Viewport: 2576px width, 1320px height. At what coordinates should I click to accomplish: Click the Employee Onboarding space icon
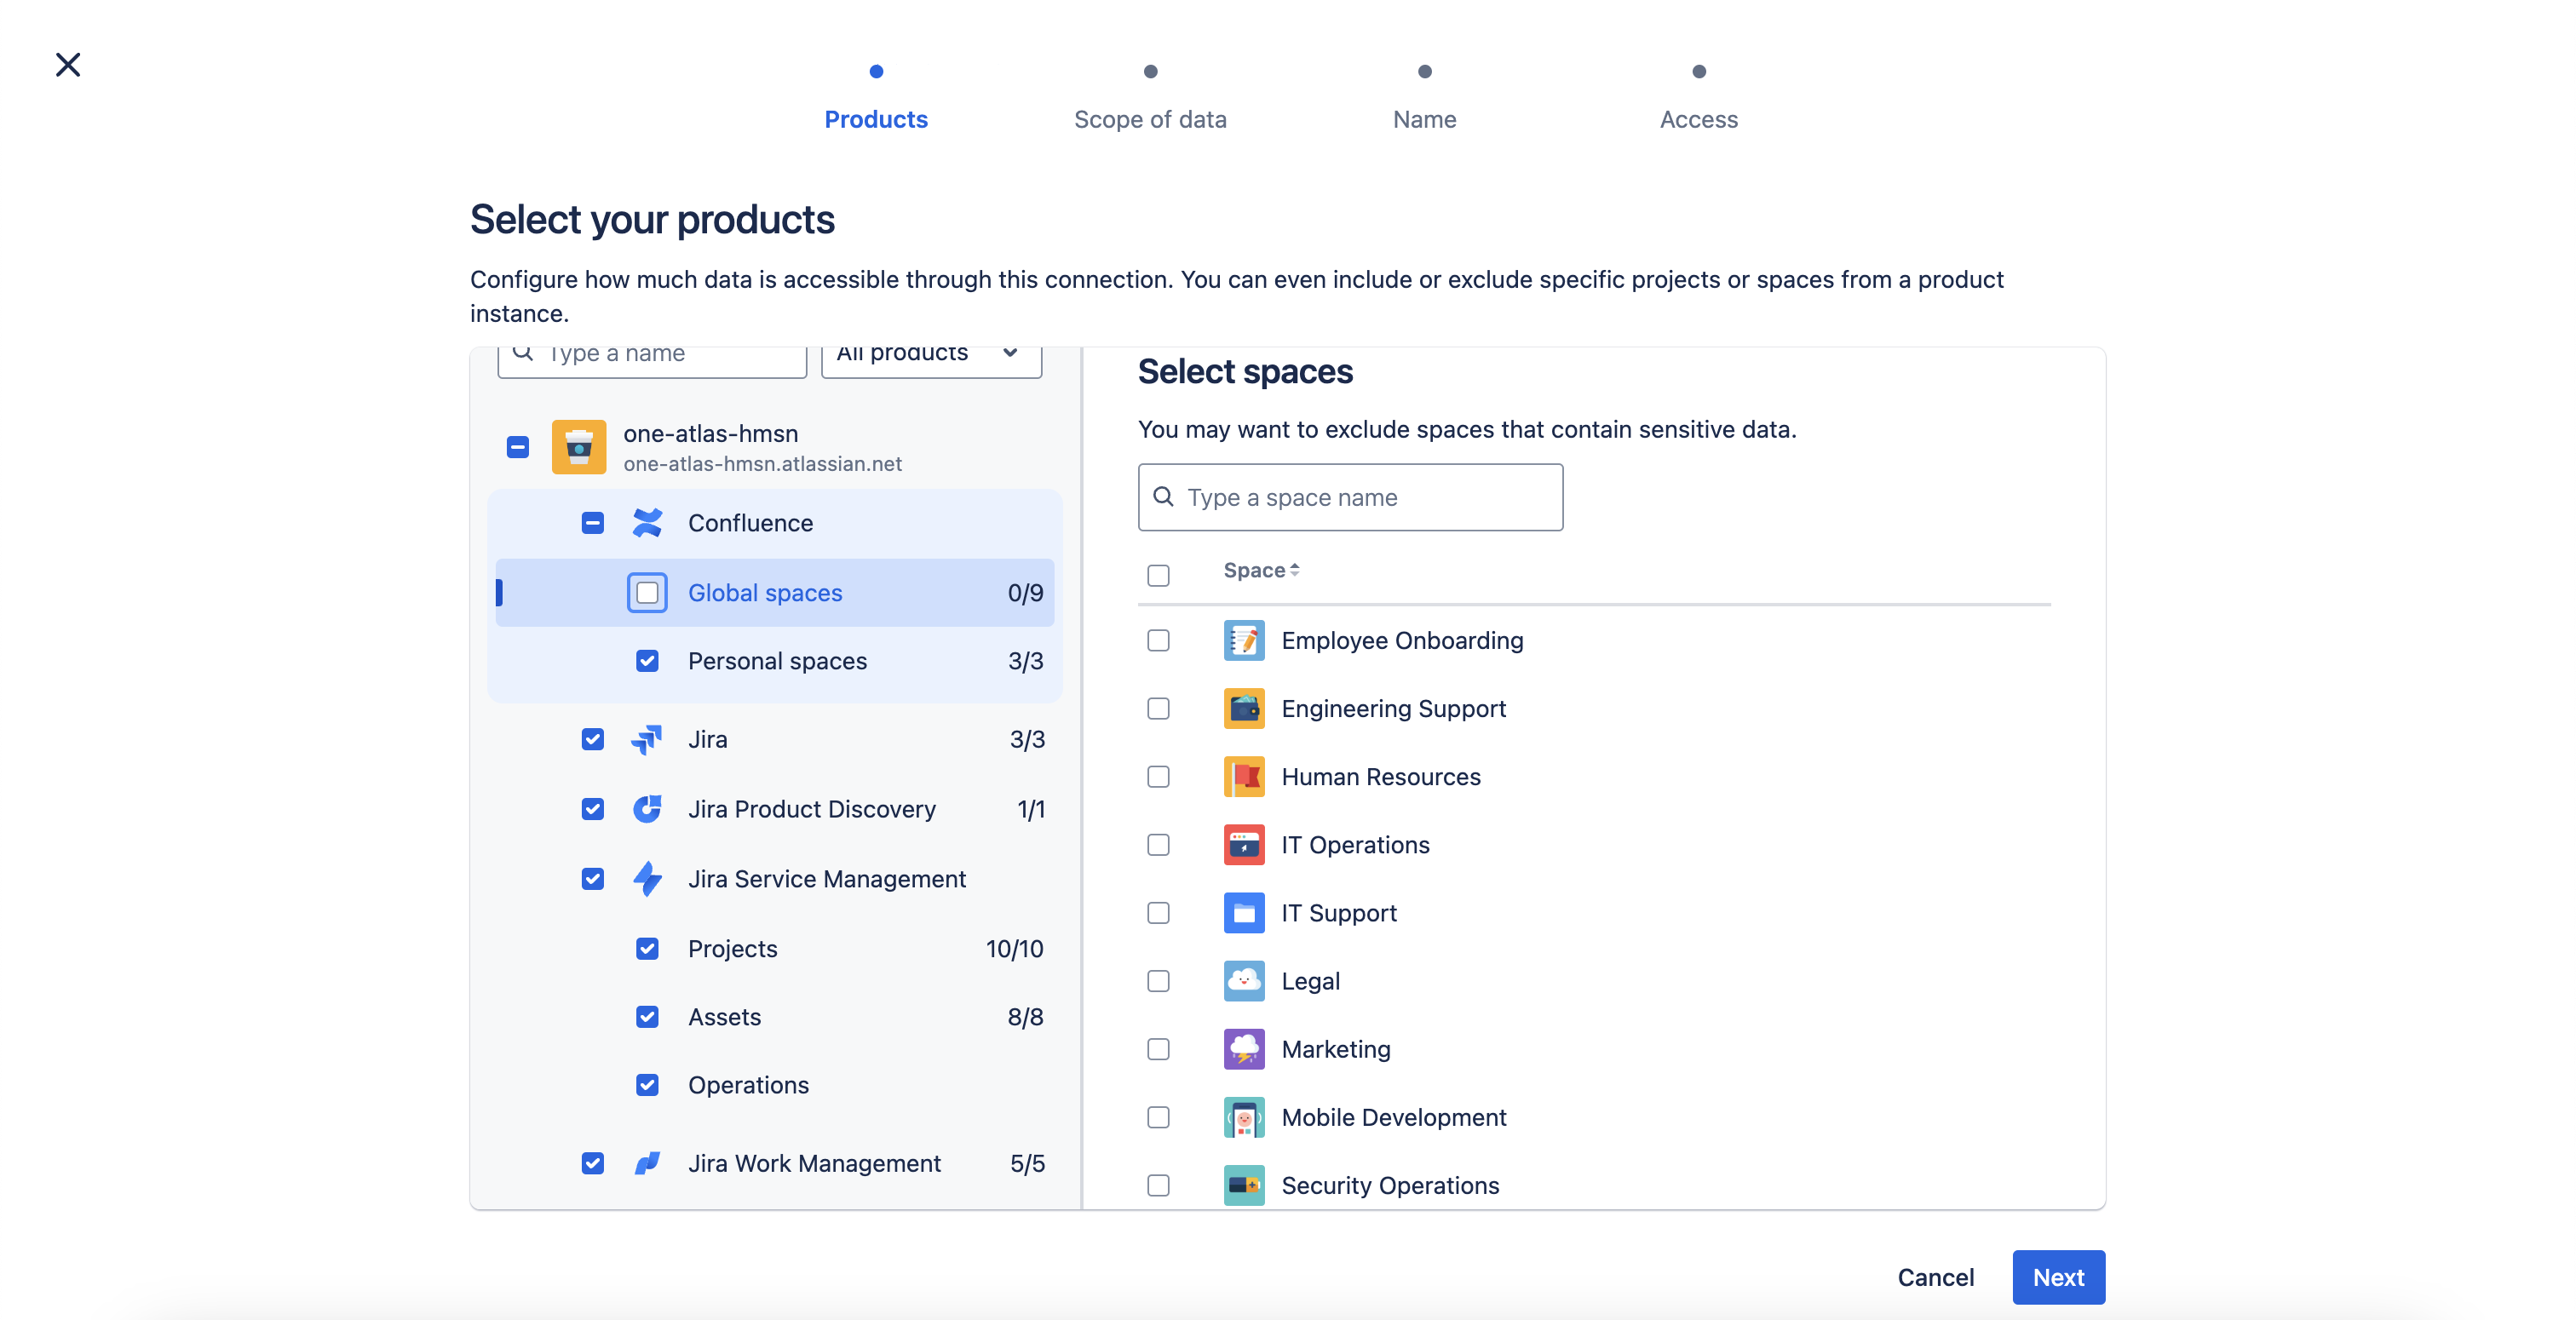(1244, 641)
